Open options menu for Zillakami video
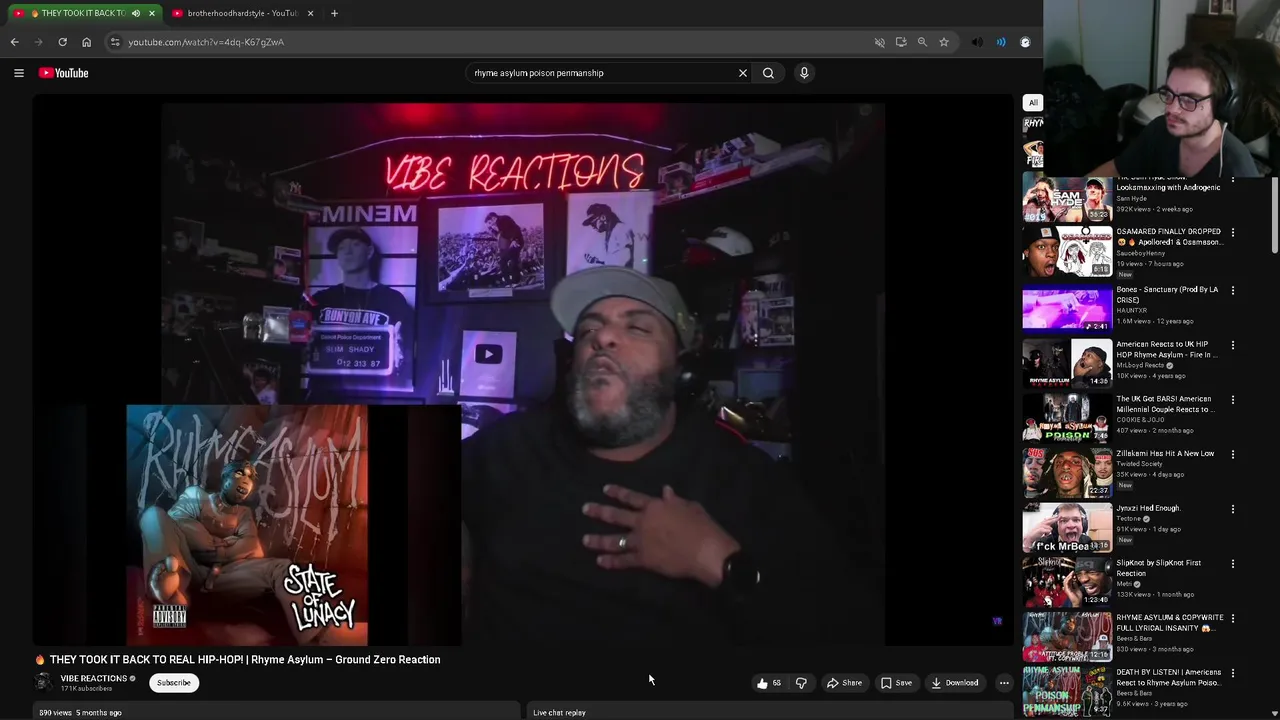 (1232, 454)
